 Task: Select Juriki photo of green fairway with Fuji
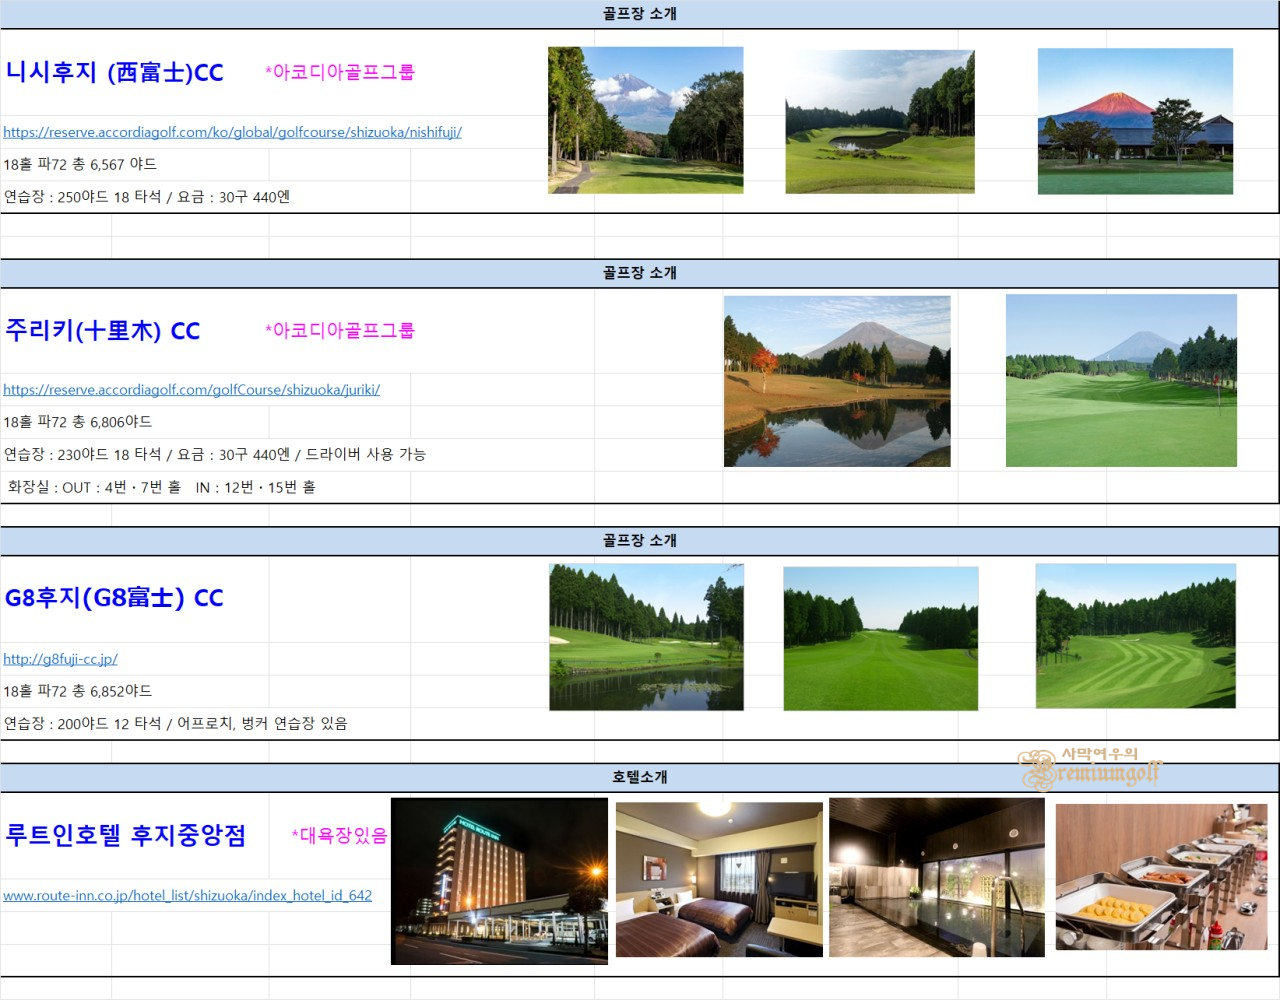pyautogui.click(x=1121, y=380)
